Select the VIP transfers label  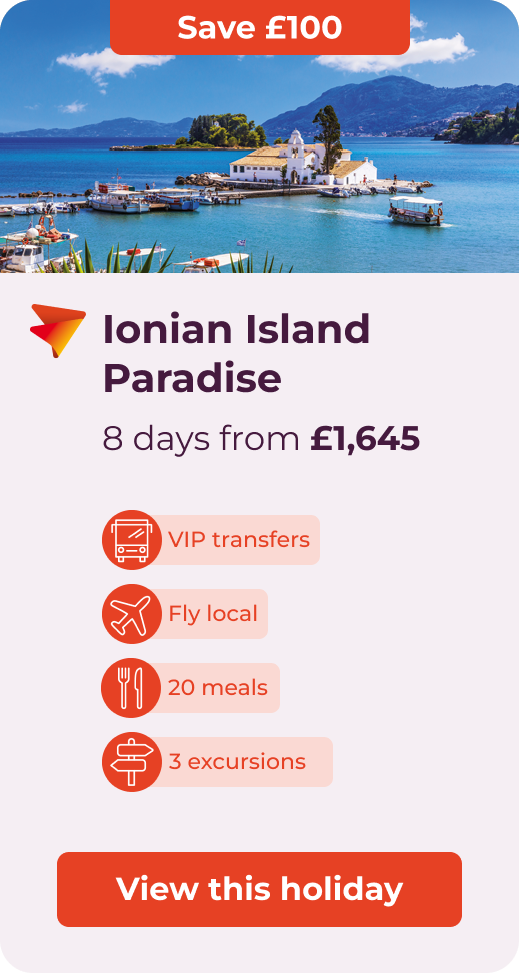pyautogui.click(x=239, y=540)
